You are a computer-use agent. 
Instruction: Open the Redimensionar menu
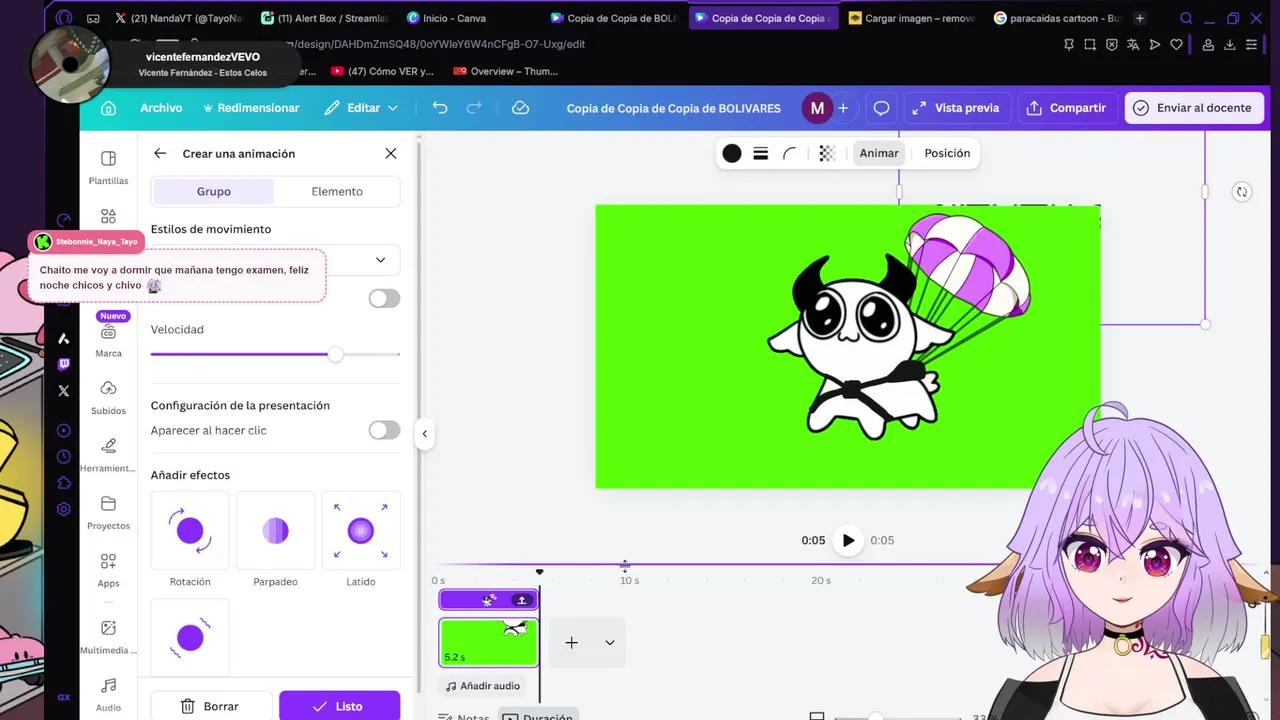pyautogui.click(x=251, y=108)
